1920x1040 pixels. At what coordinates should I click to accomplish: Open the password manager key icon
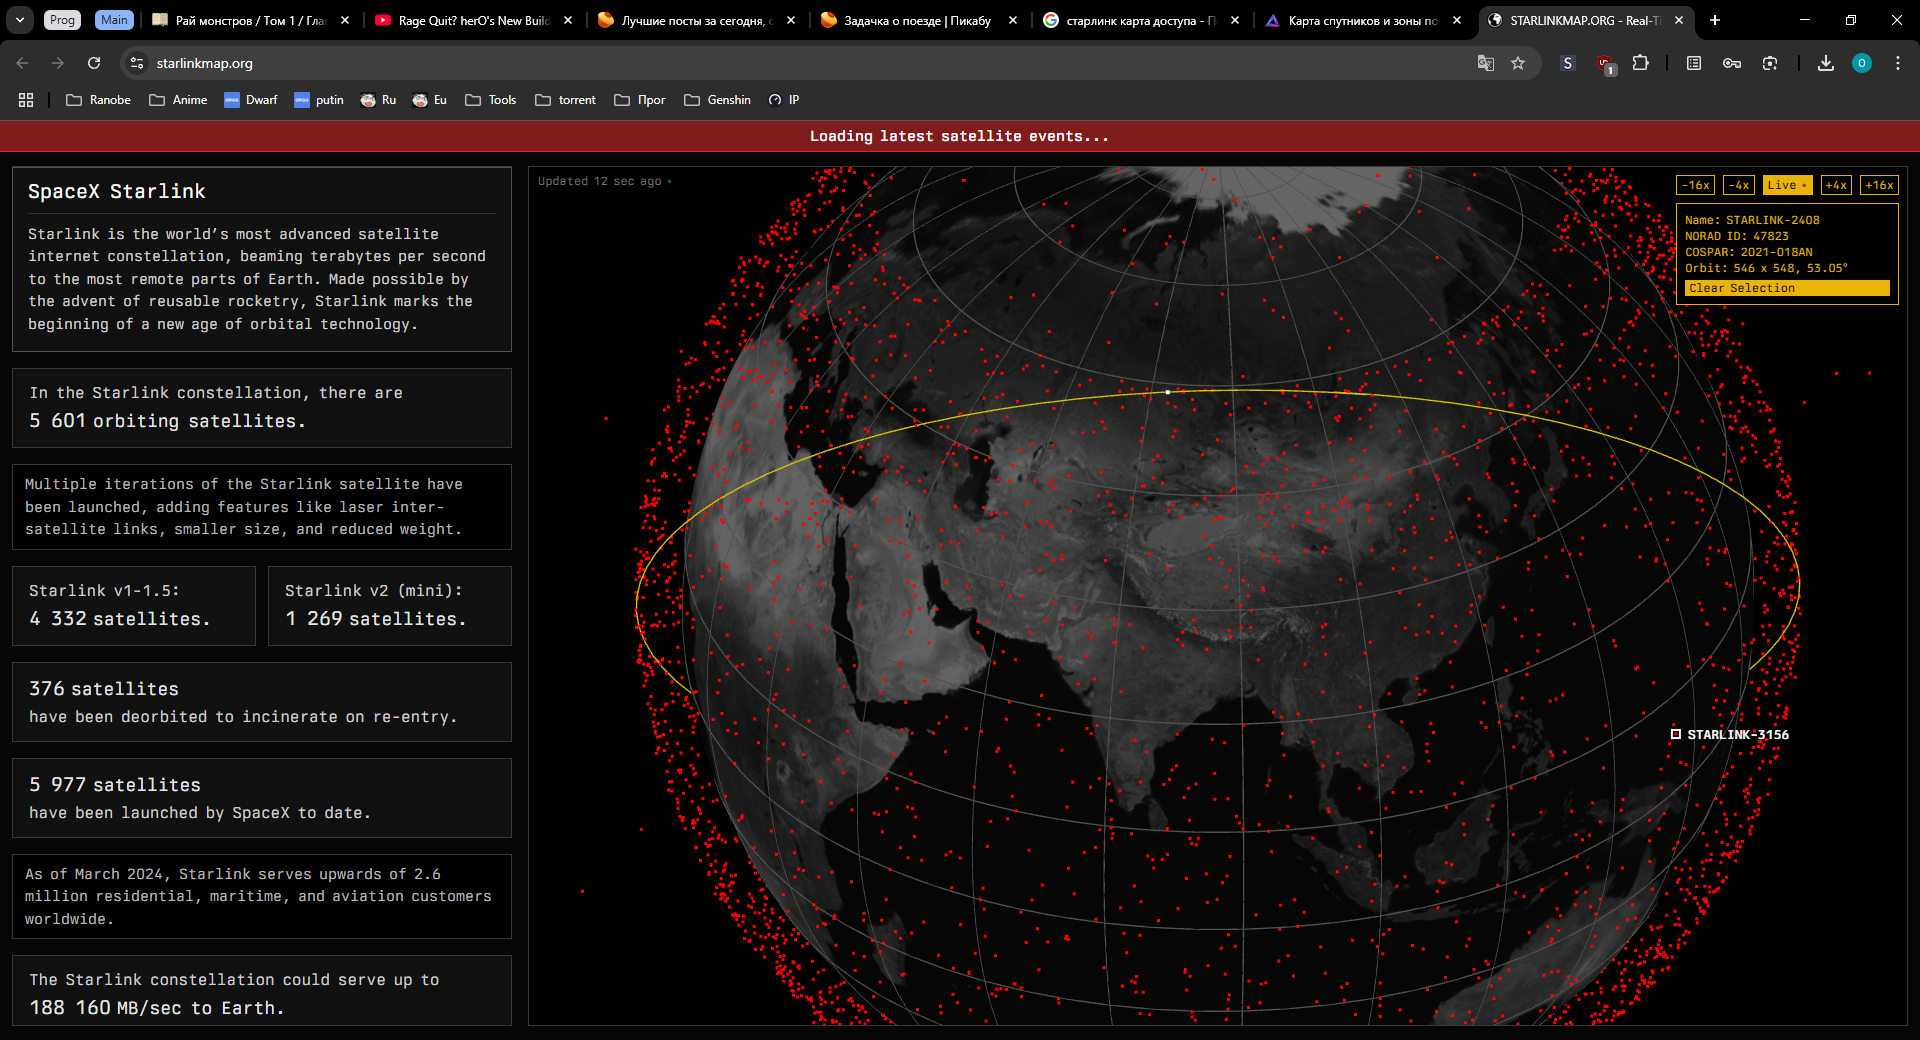click(1732, 63)
